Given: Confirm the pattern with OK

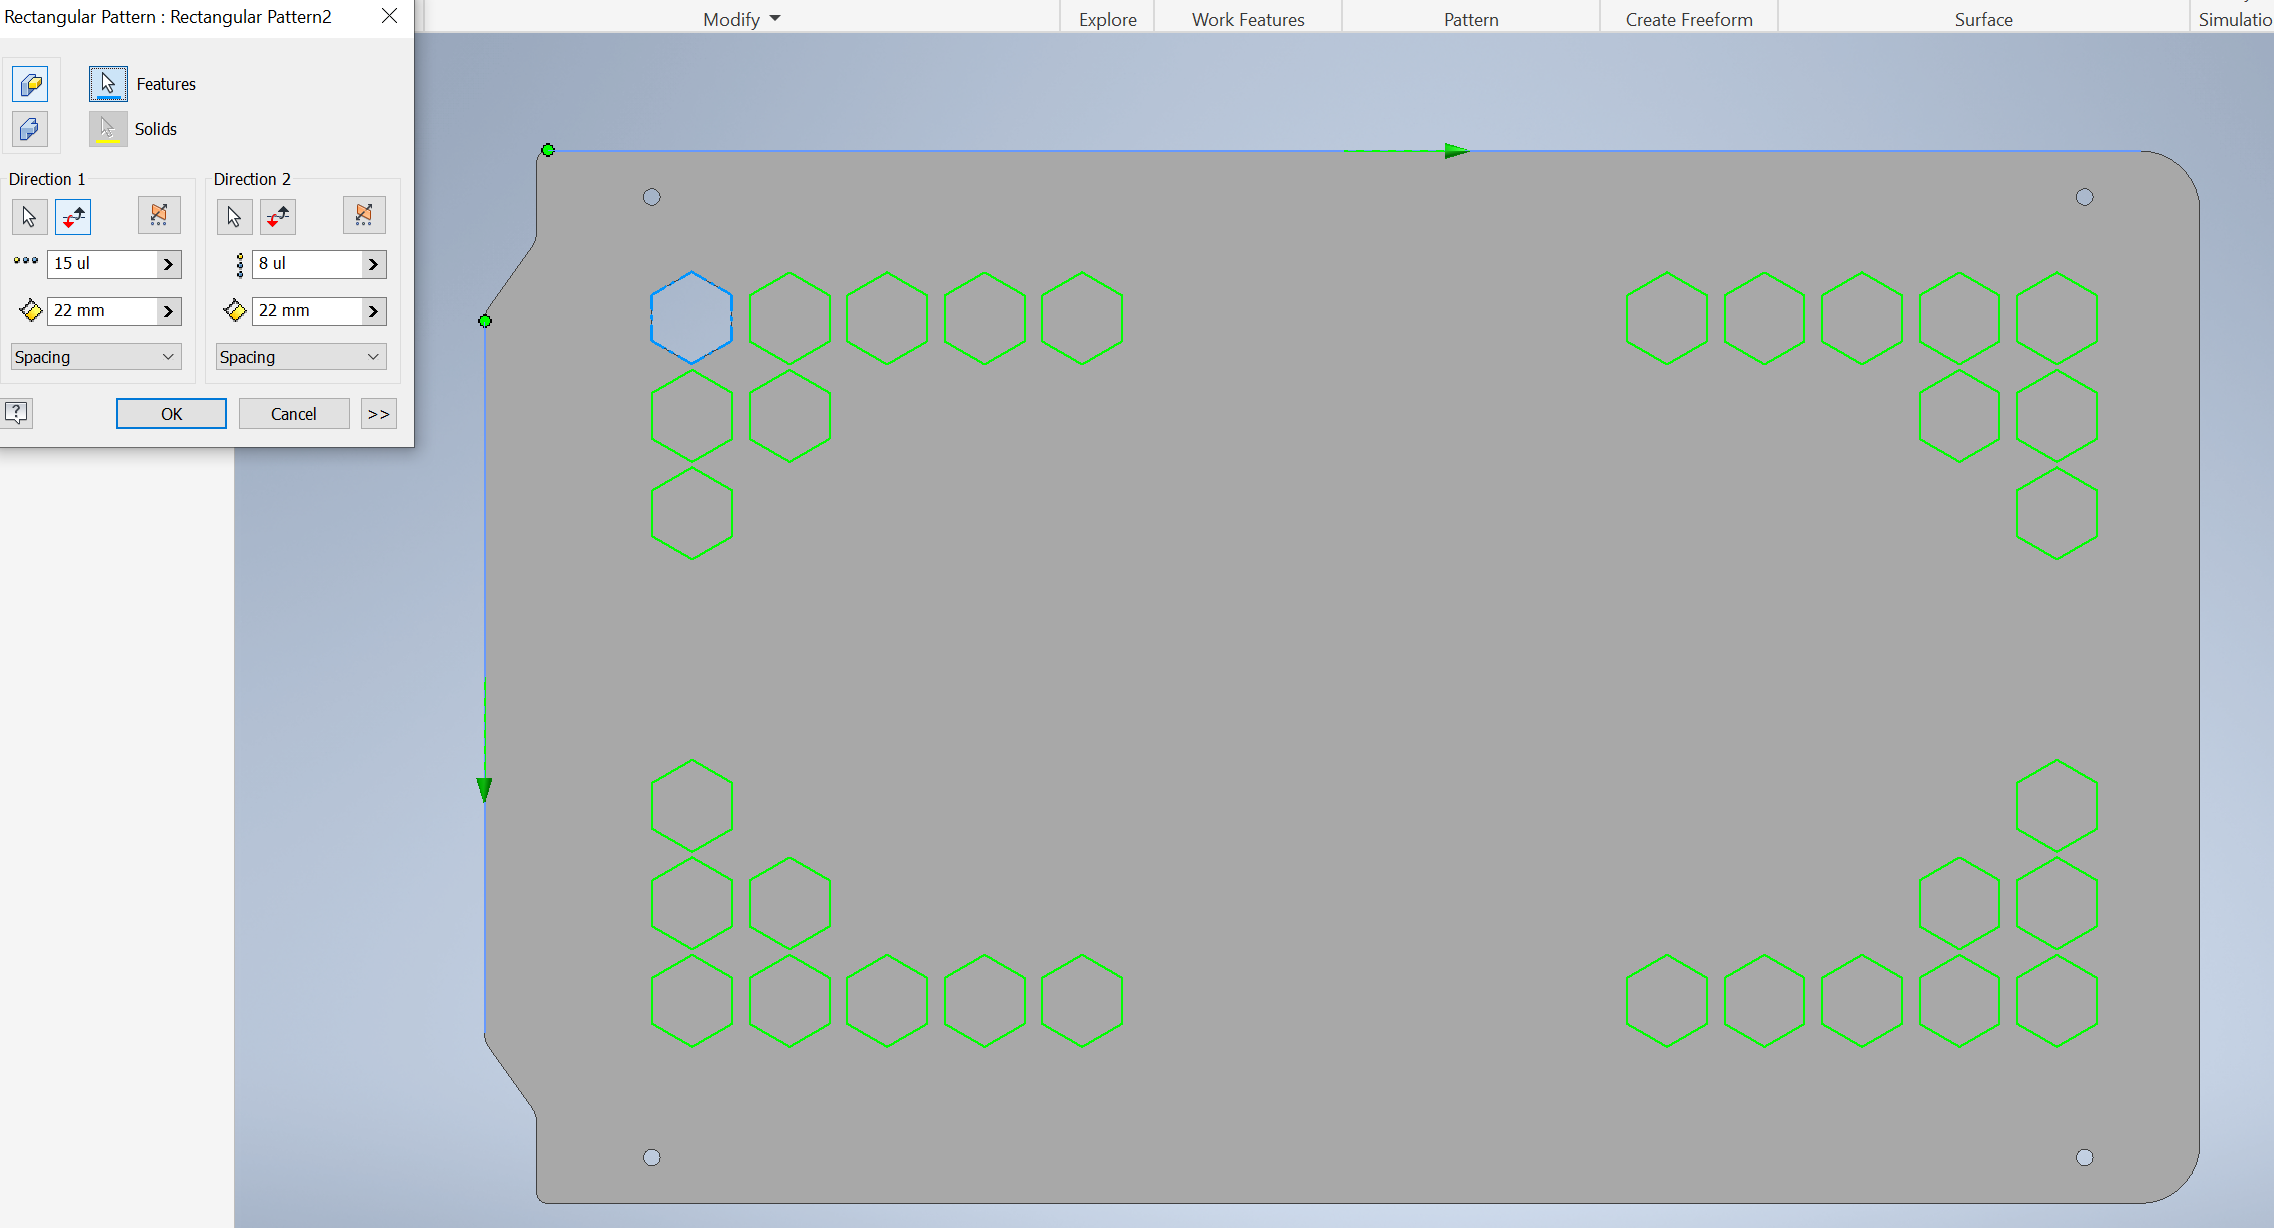Looking at the screenshot, I should point(171,413).
